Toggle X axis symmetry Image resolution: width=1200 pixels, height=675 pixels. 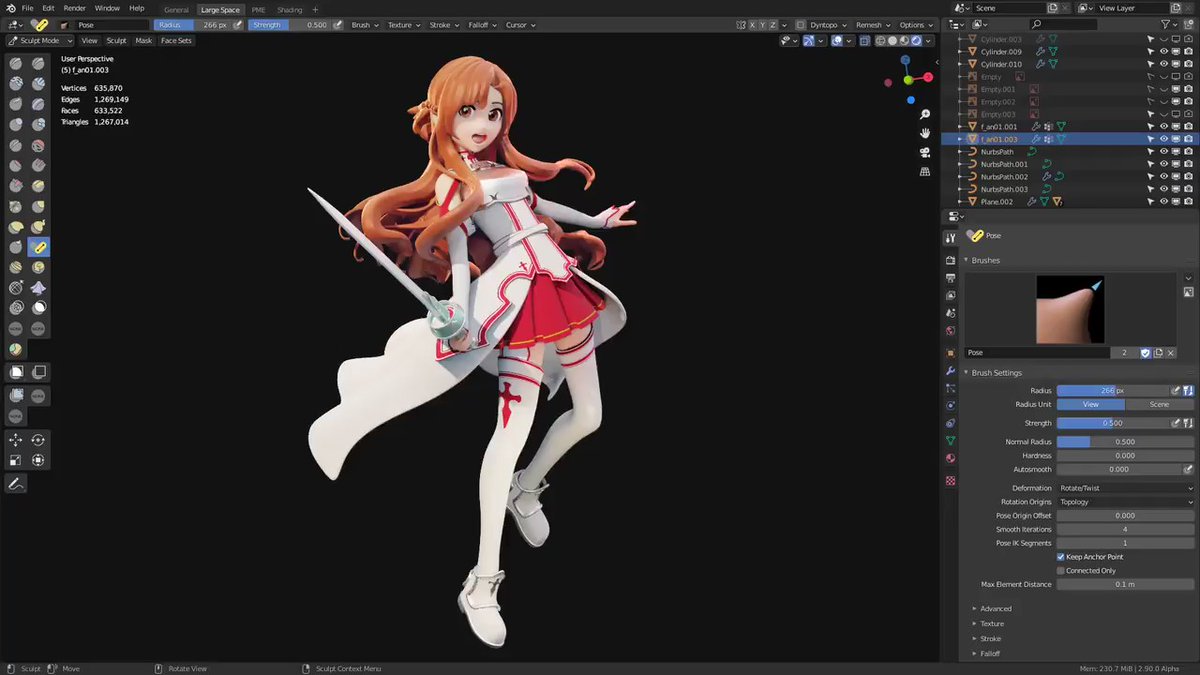click(750, 25)
